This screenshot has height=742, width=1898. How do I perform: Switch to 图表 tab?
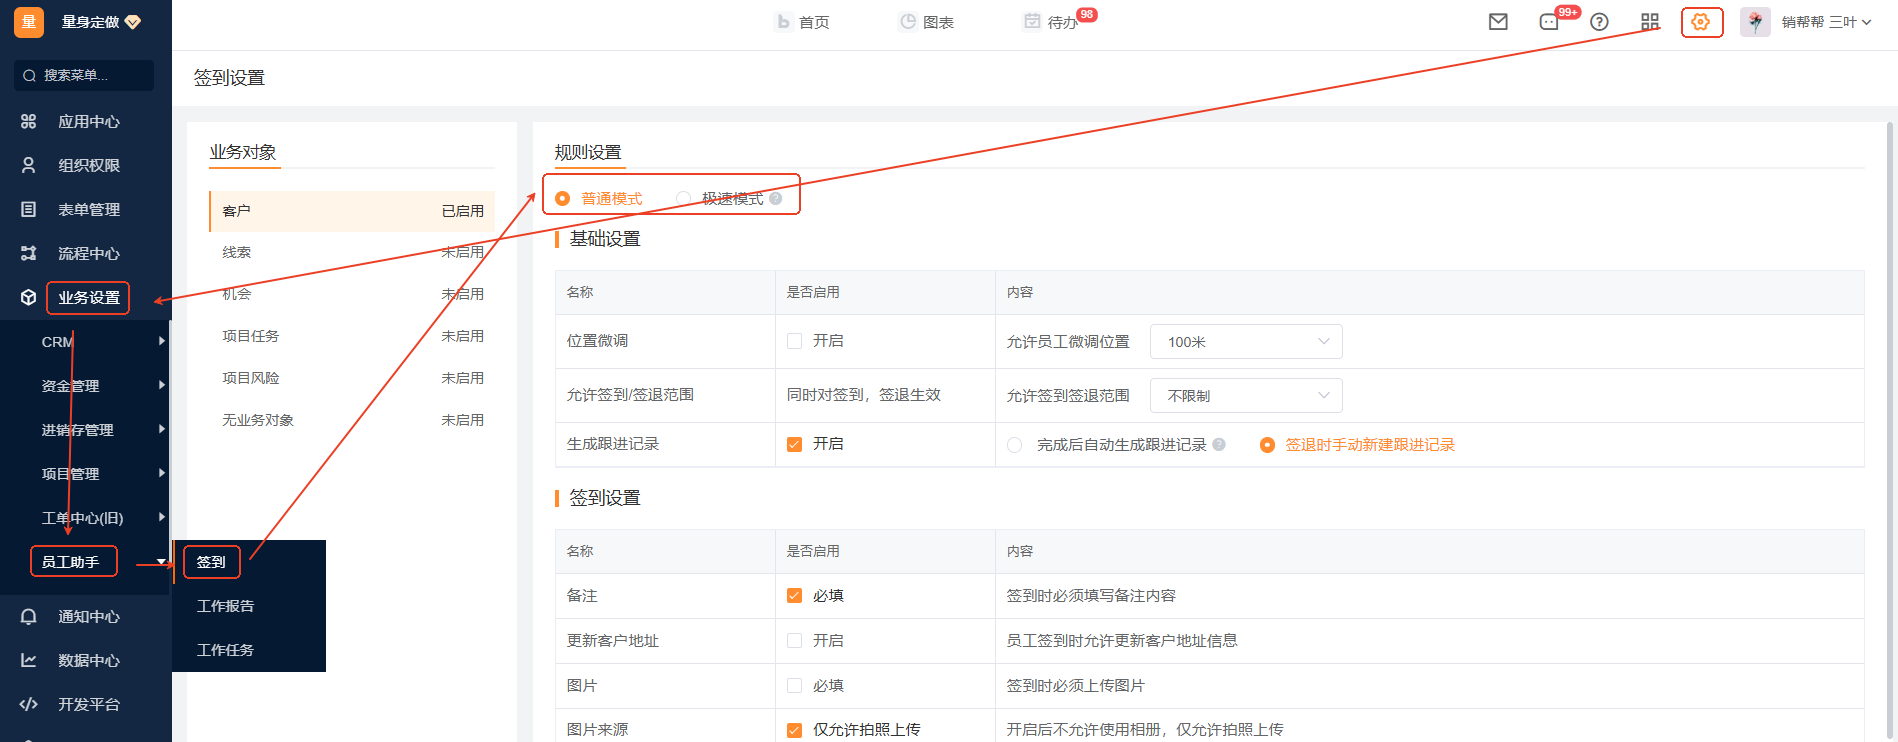pyautogui.click(x=926, y=22)
